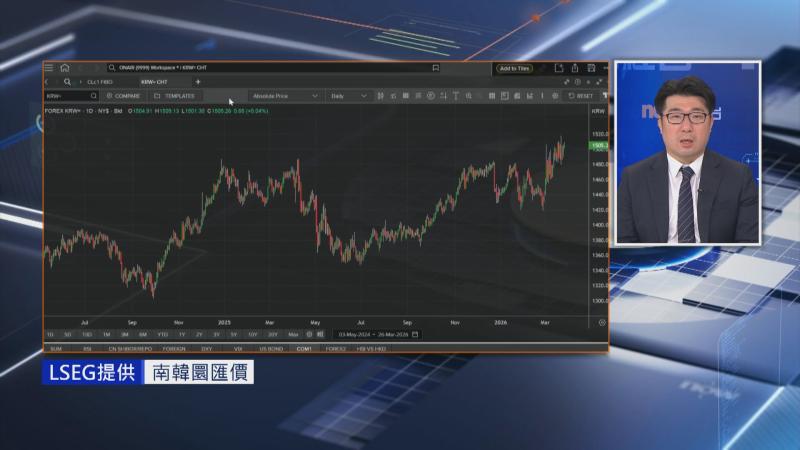Switch to the US BOND bottom tab
Screen dimensions: 800x450
point(271,349)
